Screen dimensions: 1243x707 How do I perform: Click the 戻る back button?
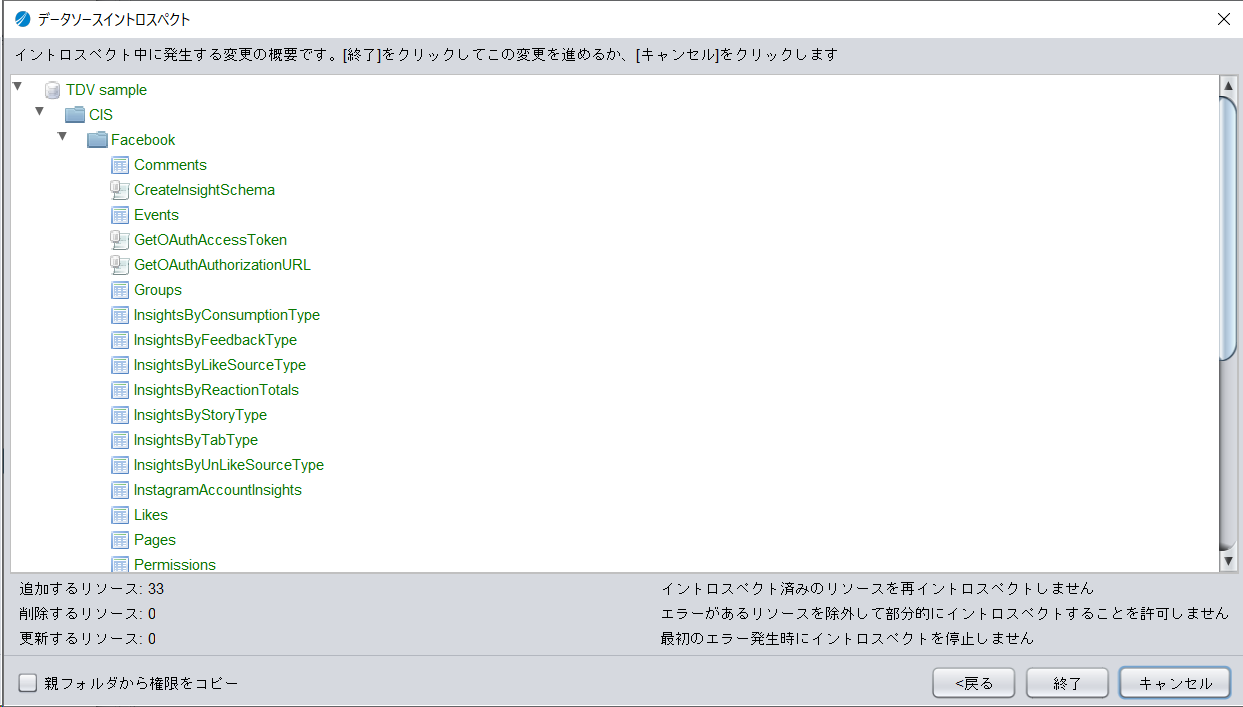click(974, 683)
